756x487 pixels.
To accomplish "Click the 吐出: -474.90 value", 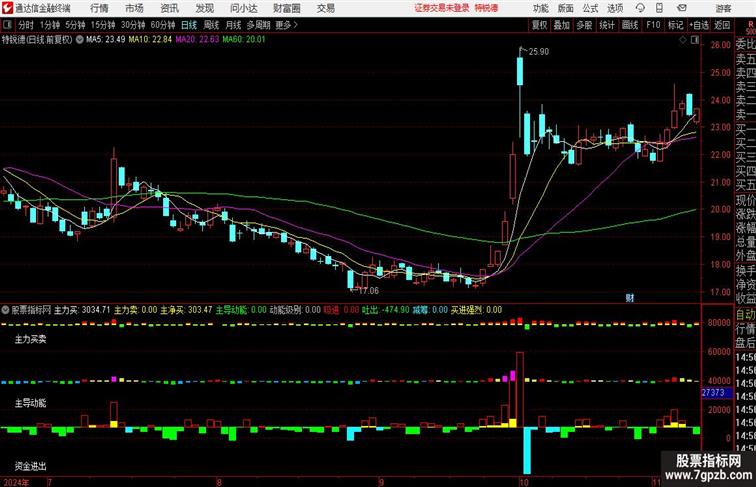I will 385,310.
